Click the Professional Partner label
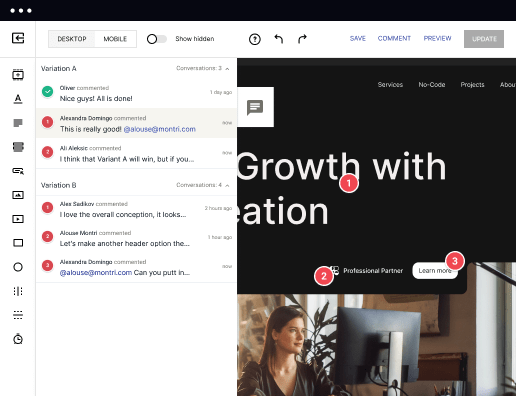516x396 pixels. tap(373, 271)
